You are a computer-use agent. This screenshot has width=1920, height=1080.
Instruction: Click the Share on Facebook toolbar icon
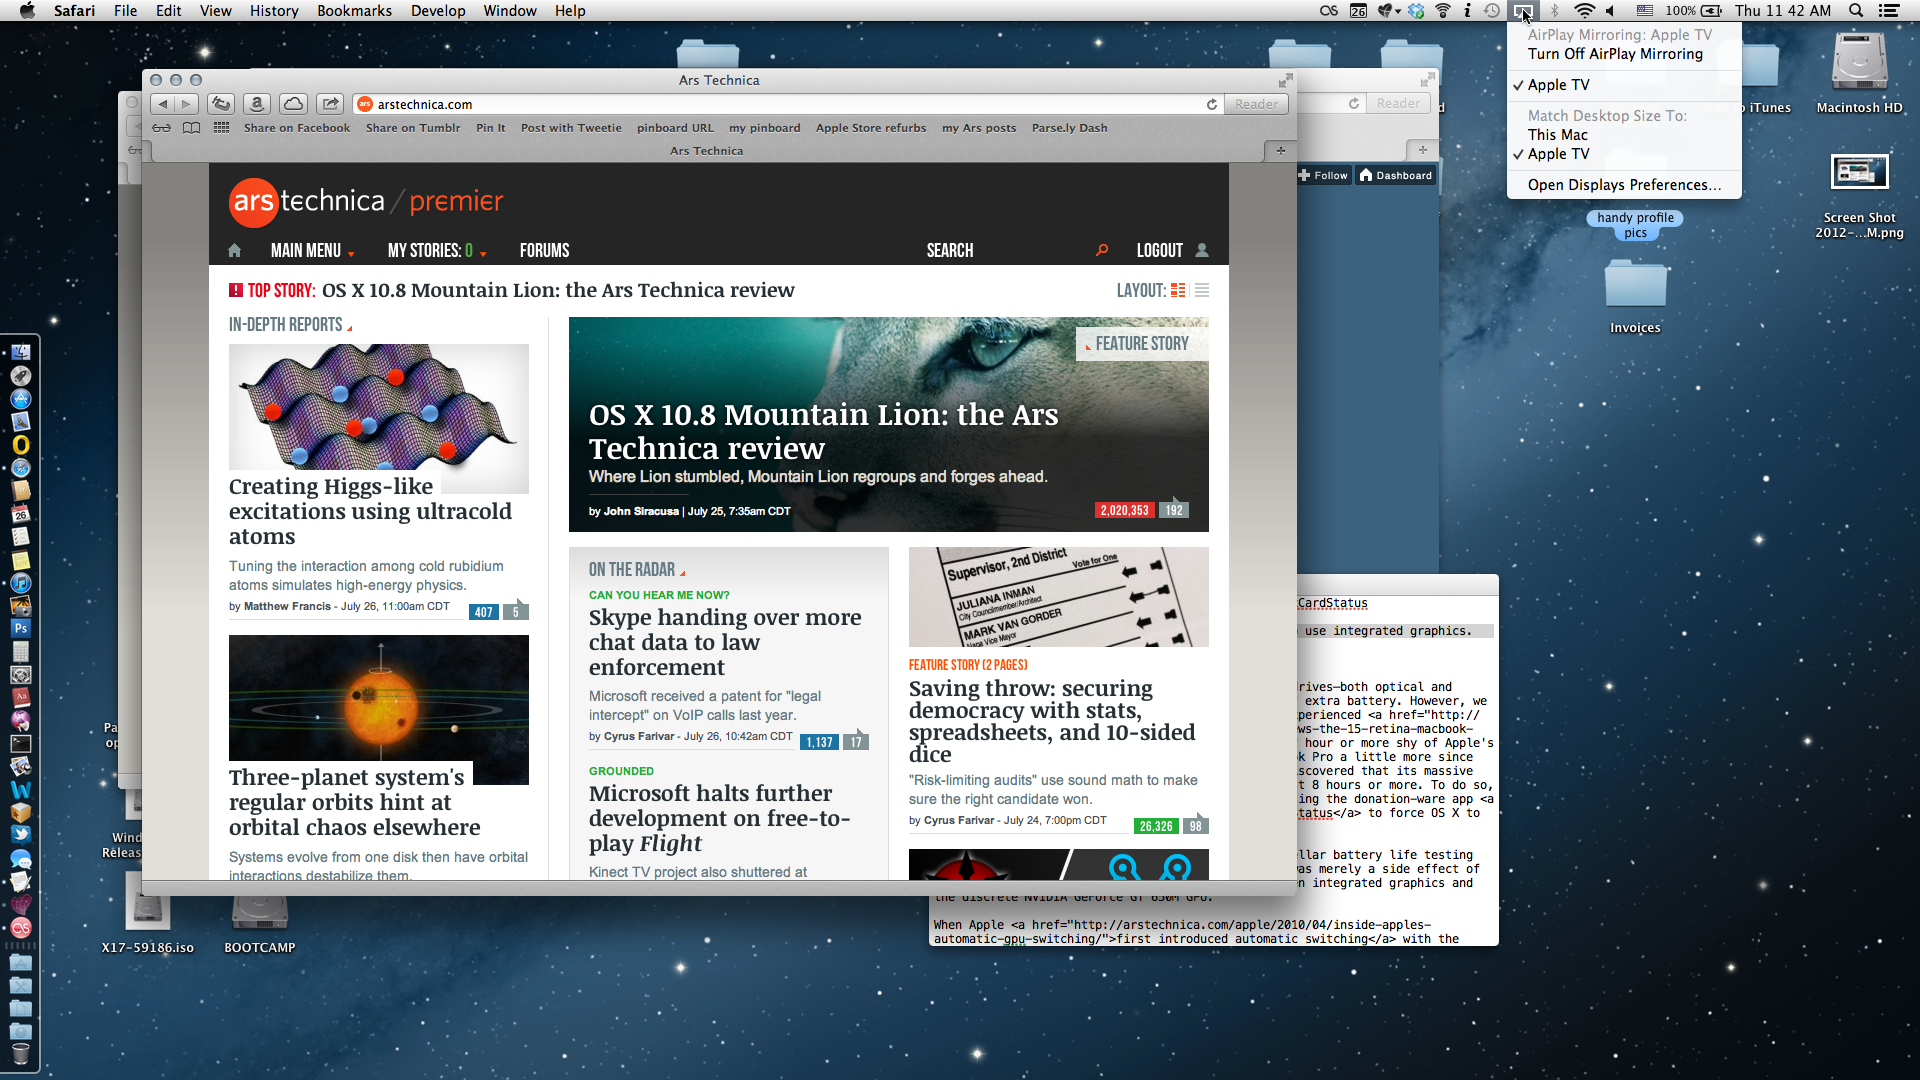[x=293, y=128]
